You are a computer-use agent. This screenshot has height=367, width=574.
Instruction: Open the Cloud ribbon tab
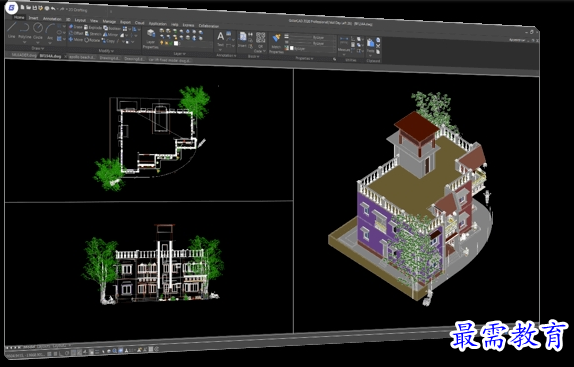[139, 23]
